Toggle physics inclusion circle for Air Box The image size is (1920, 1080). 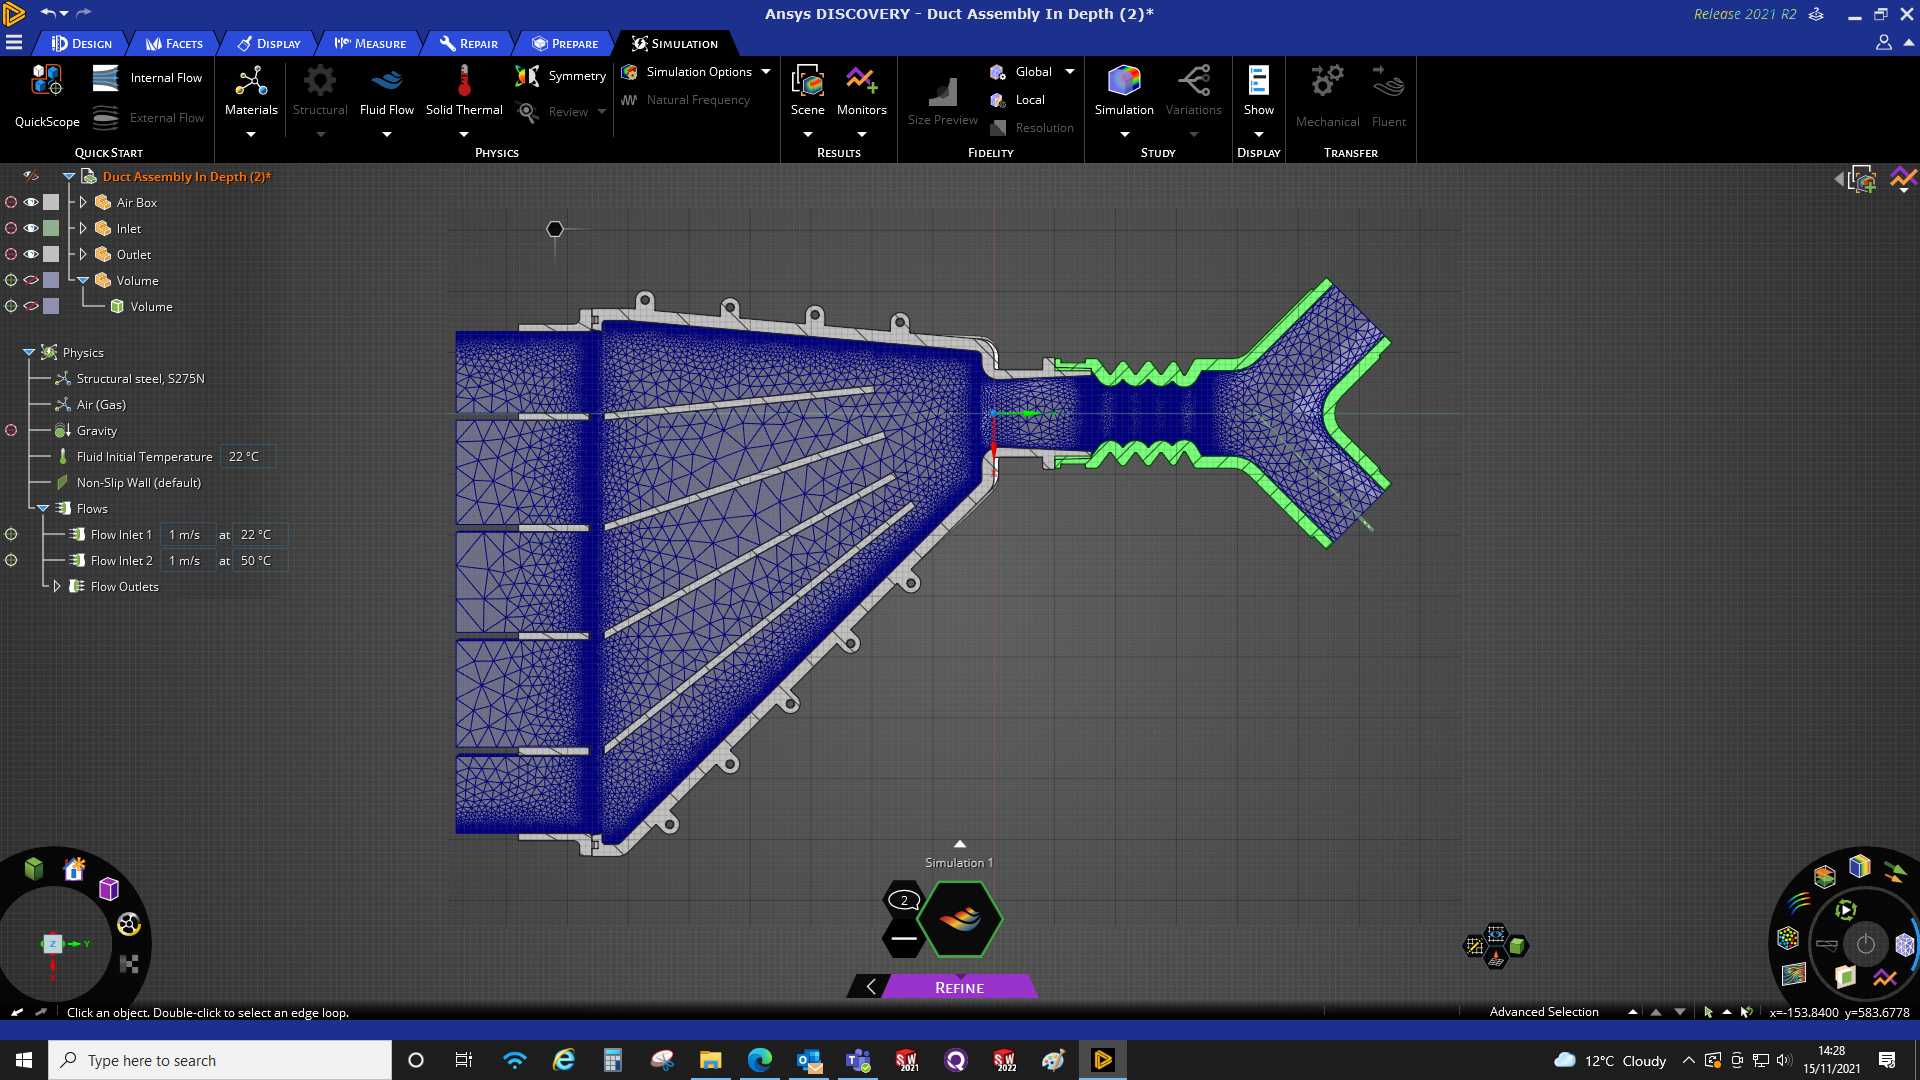click(x=11, y=202)
